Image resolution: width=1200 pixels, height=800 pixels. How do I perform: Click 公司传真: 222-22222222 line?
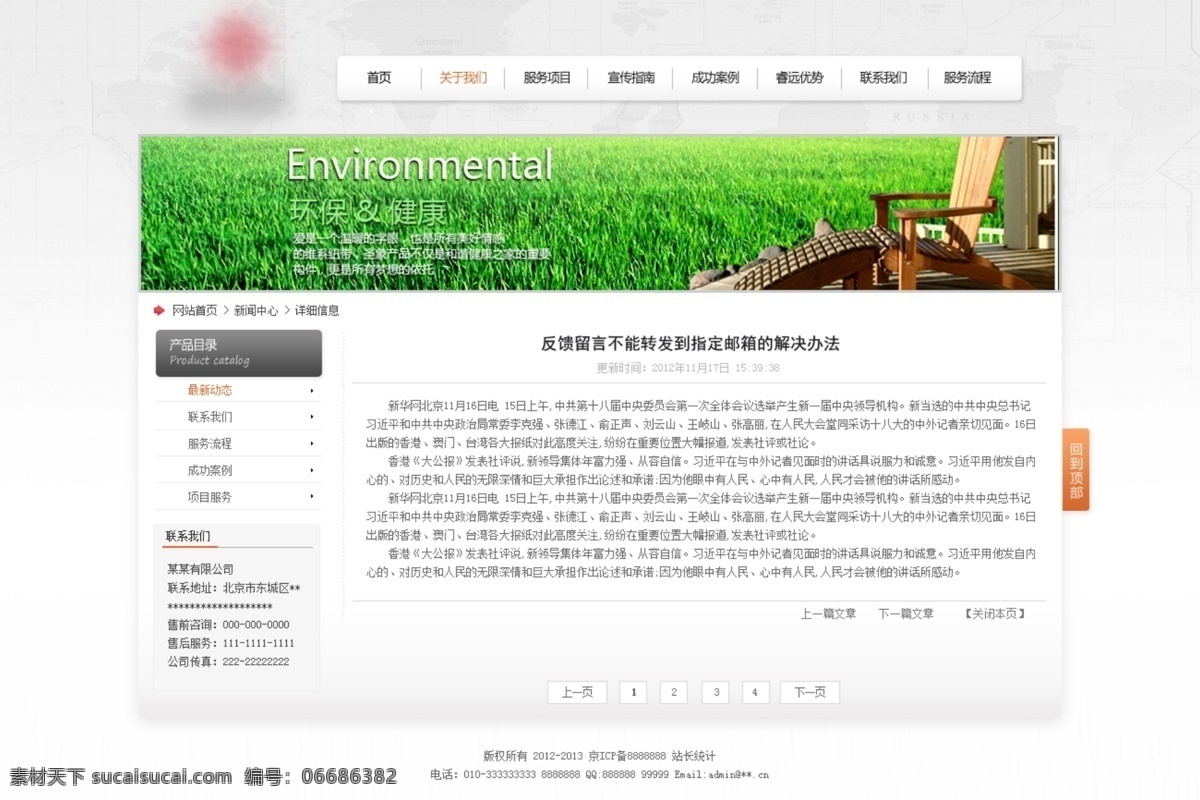click(228, 662)
